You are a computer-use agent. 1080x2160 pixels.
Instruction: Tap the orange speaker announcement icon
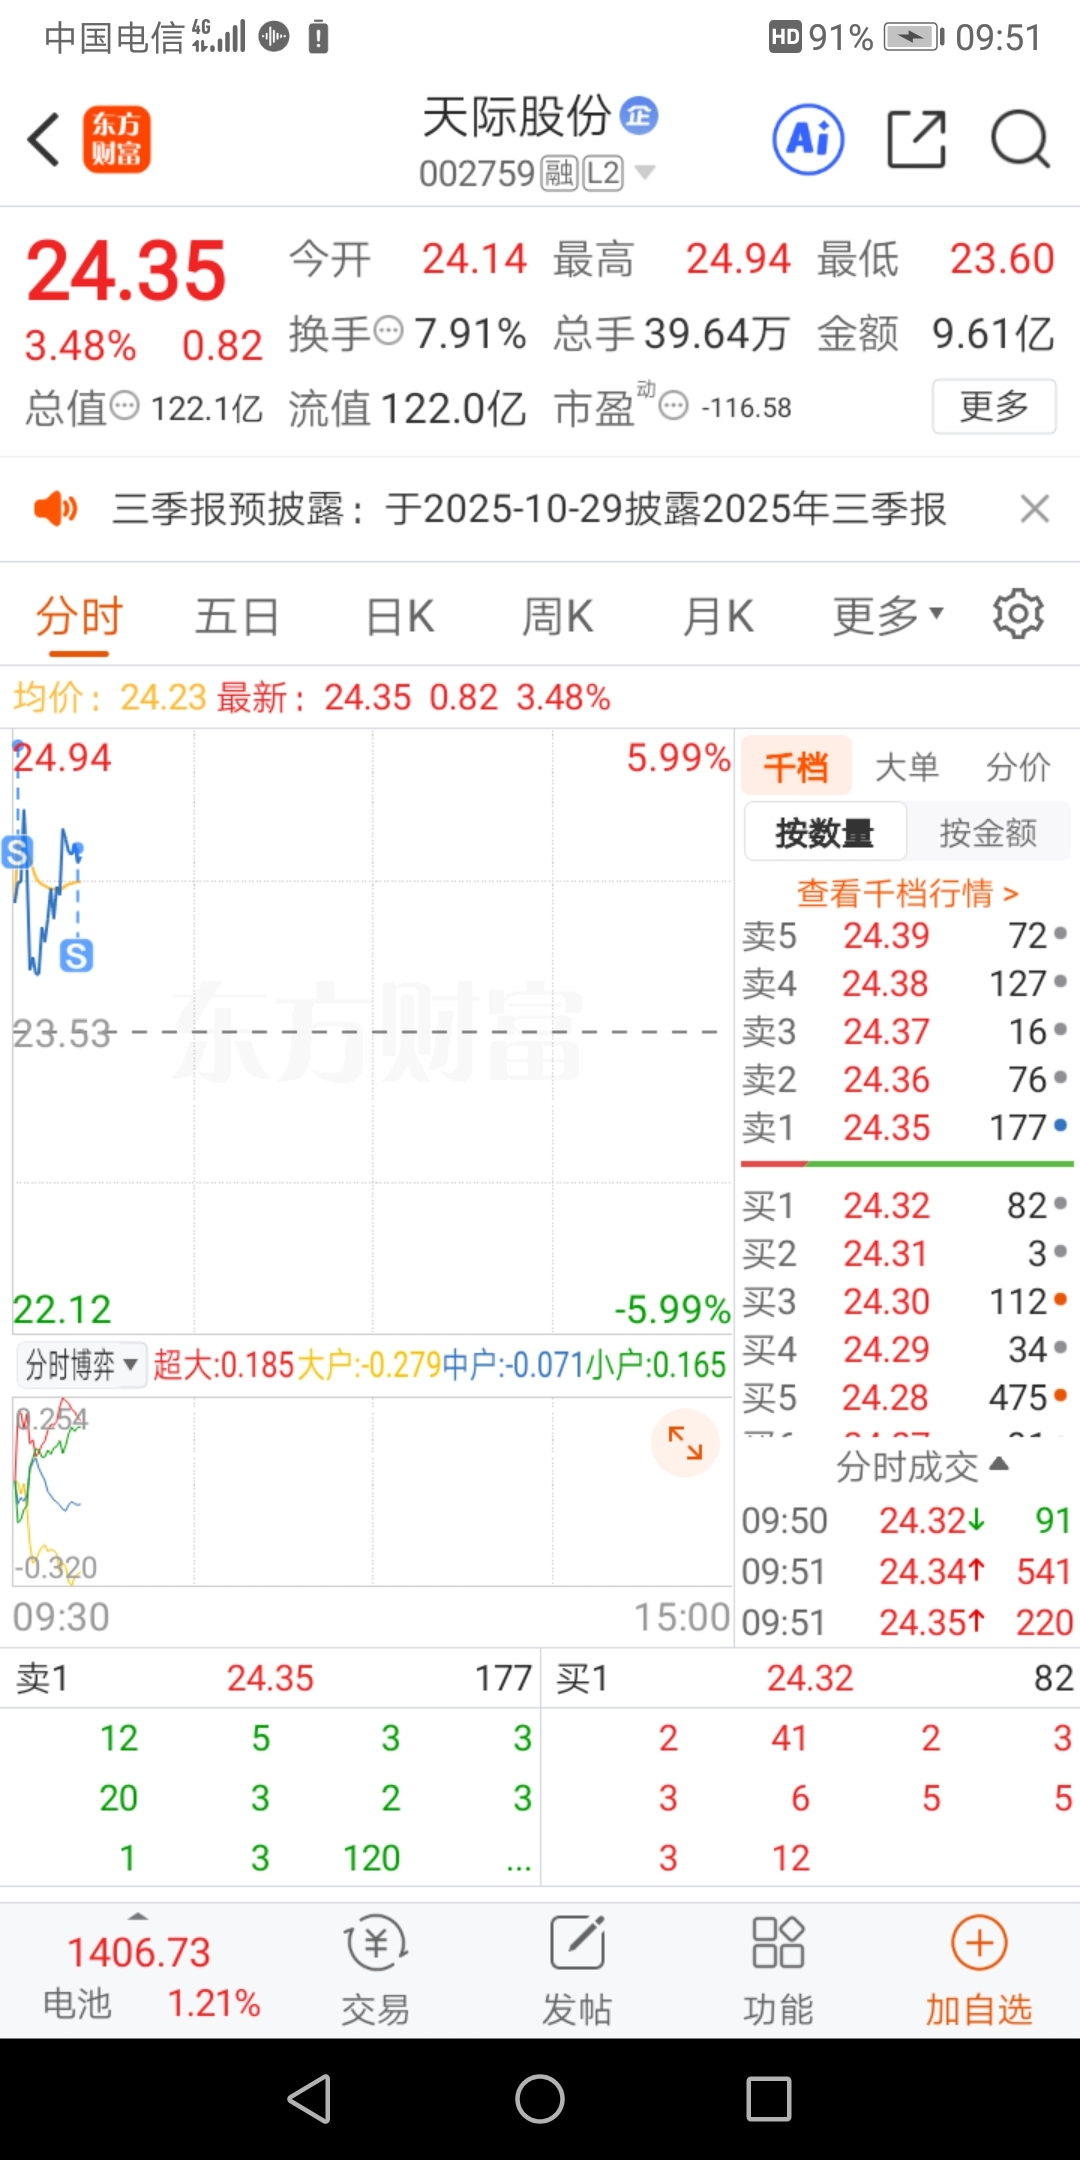55,509
